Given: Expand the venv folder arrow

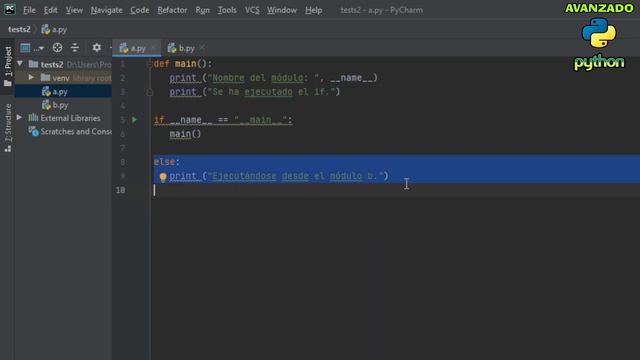Looking at the screenshot, I should click(31, 77).
